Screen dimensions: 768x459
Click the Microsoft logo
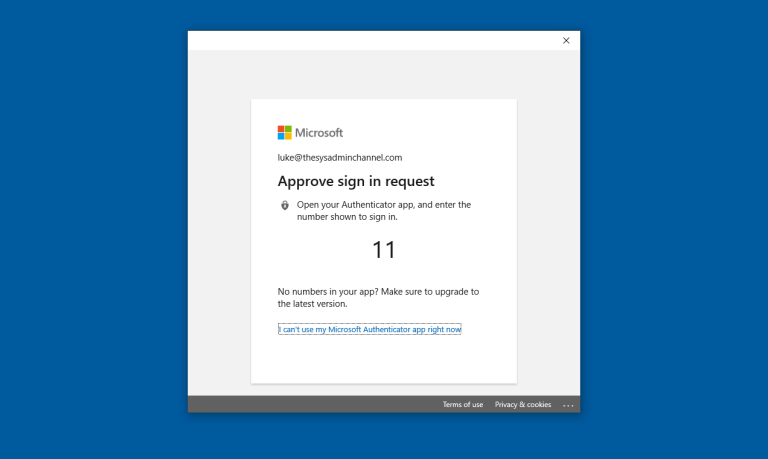(310, 133)
